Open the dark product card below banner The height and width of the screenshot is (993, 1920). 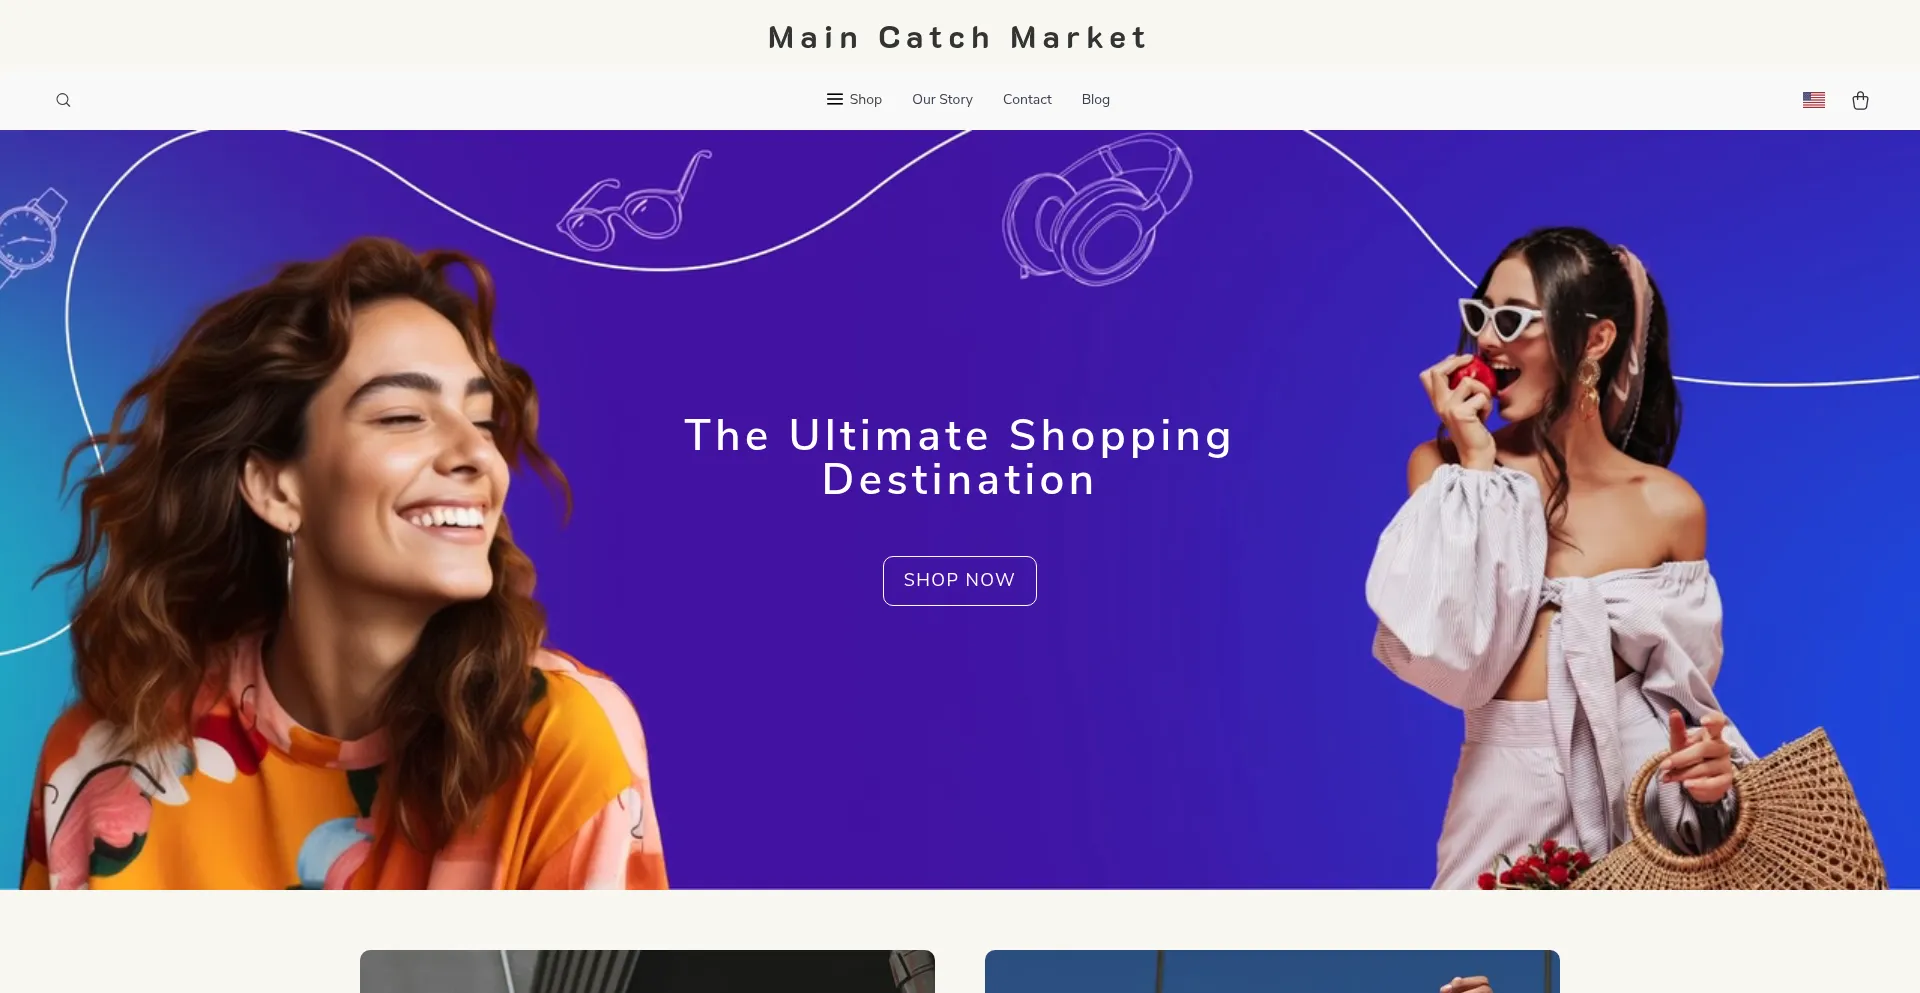tap(647, 971)
